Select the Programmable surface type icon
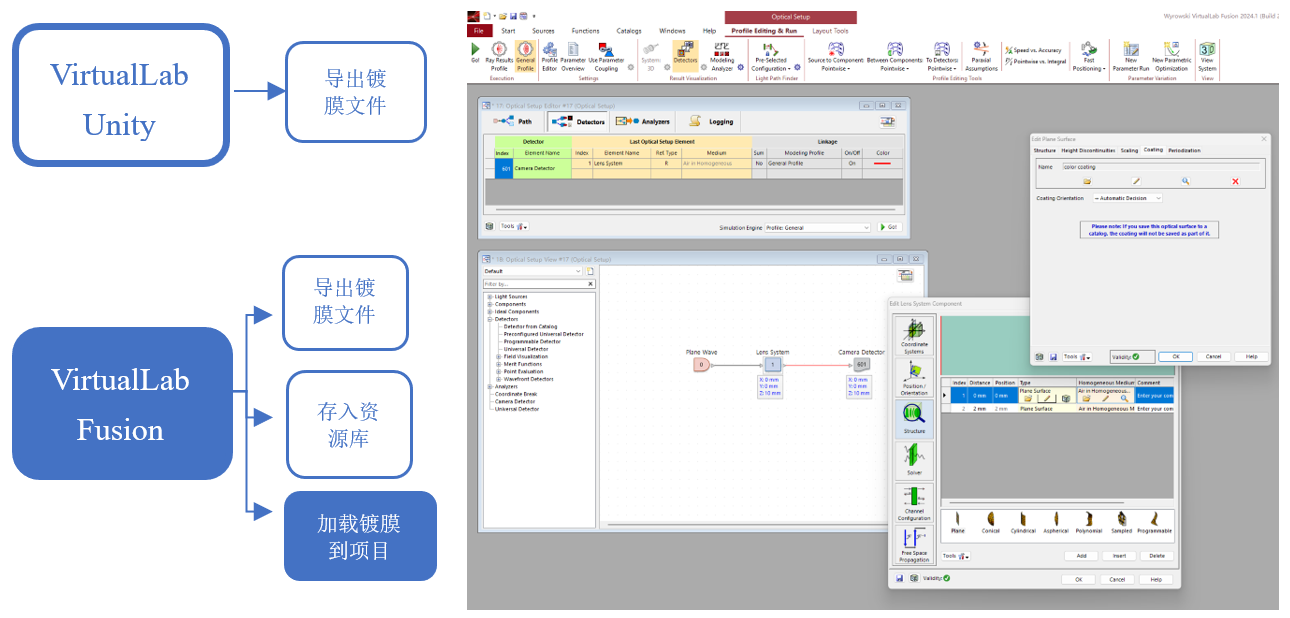This screenshot has height=618, width=1290. pyautogui.click(x=1155, y=519)
